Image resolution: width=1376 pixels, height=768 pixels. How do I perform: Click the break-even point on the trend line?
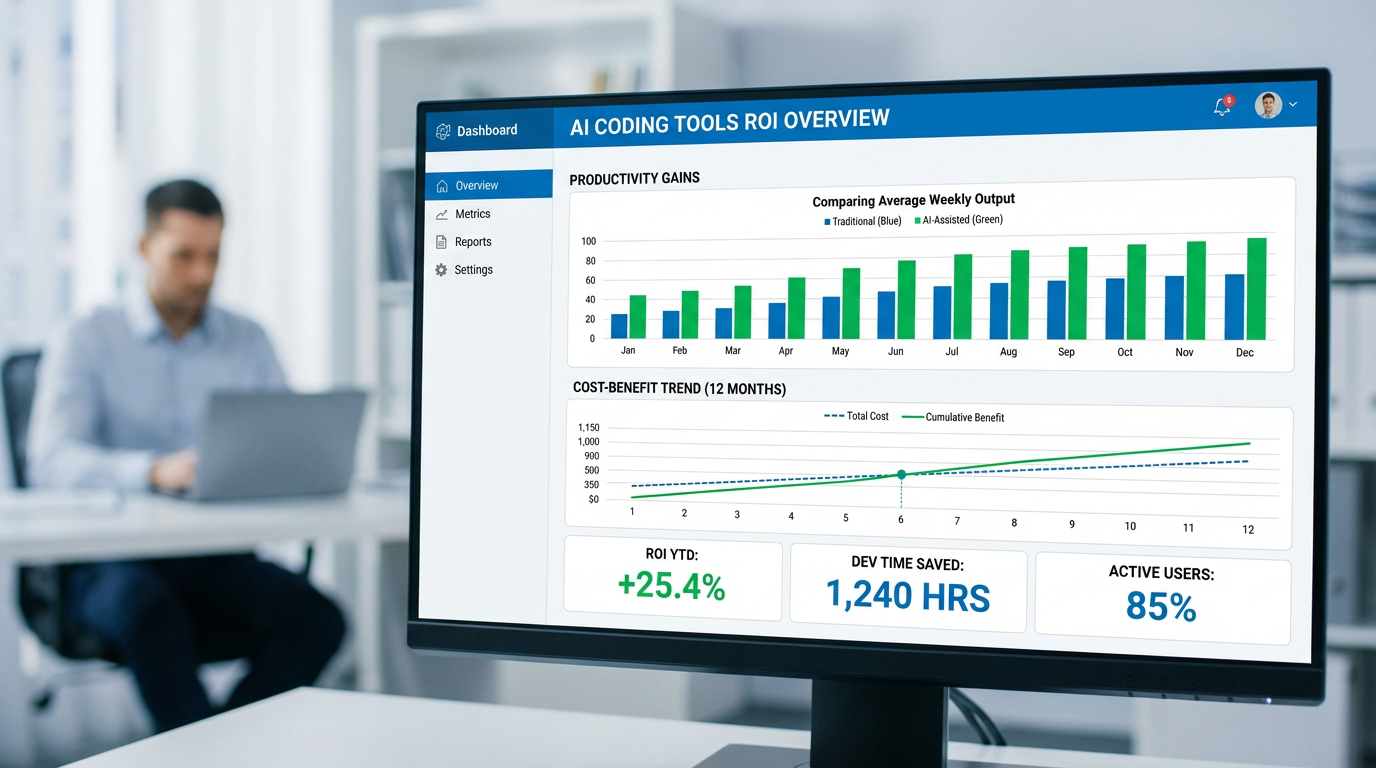[900, 474]
